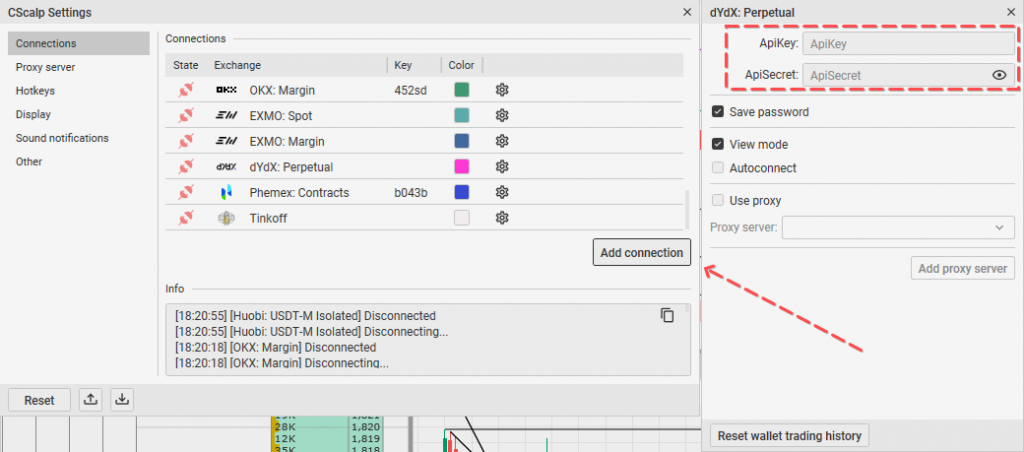Click connection state icon for OKX: Margin
The image size is (1024, 452).
185,90
